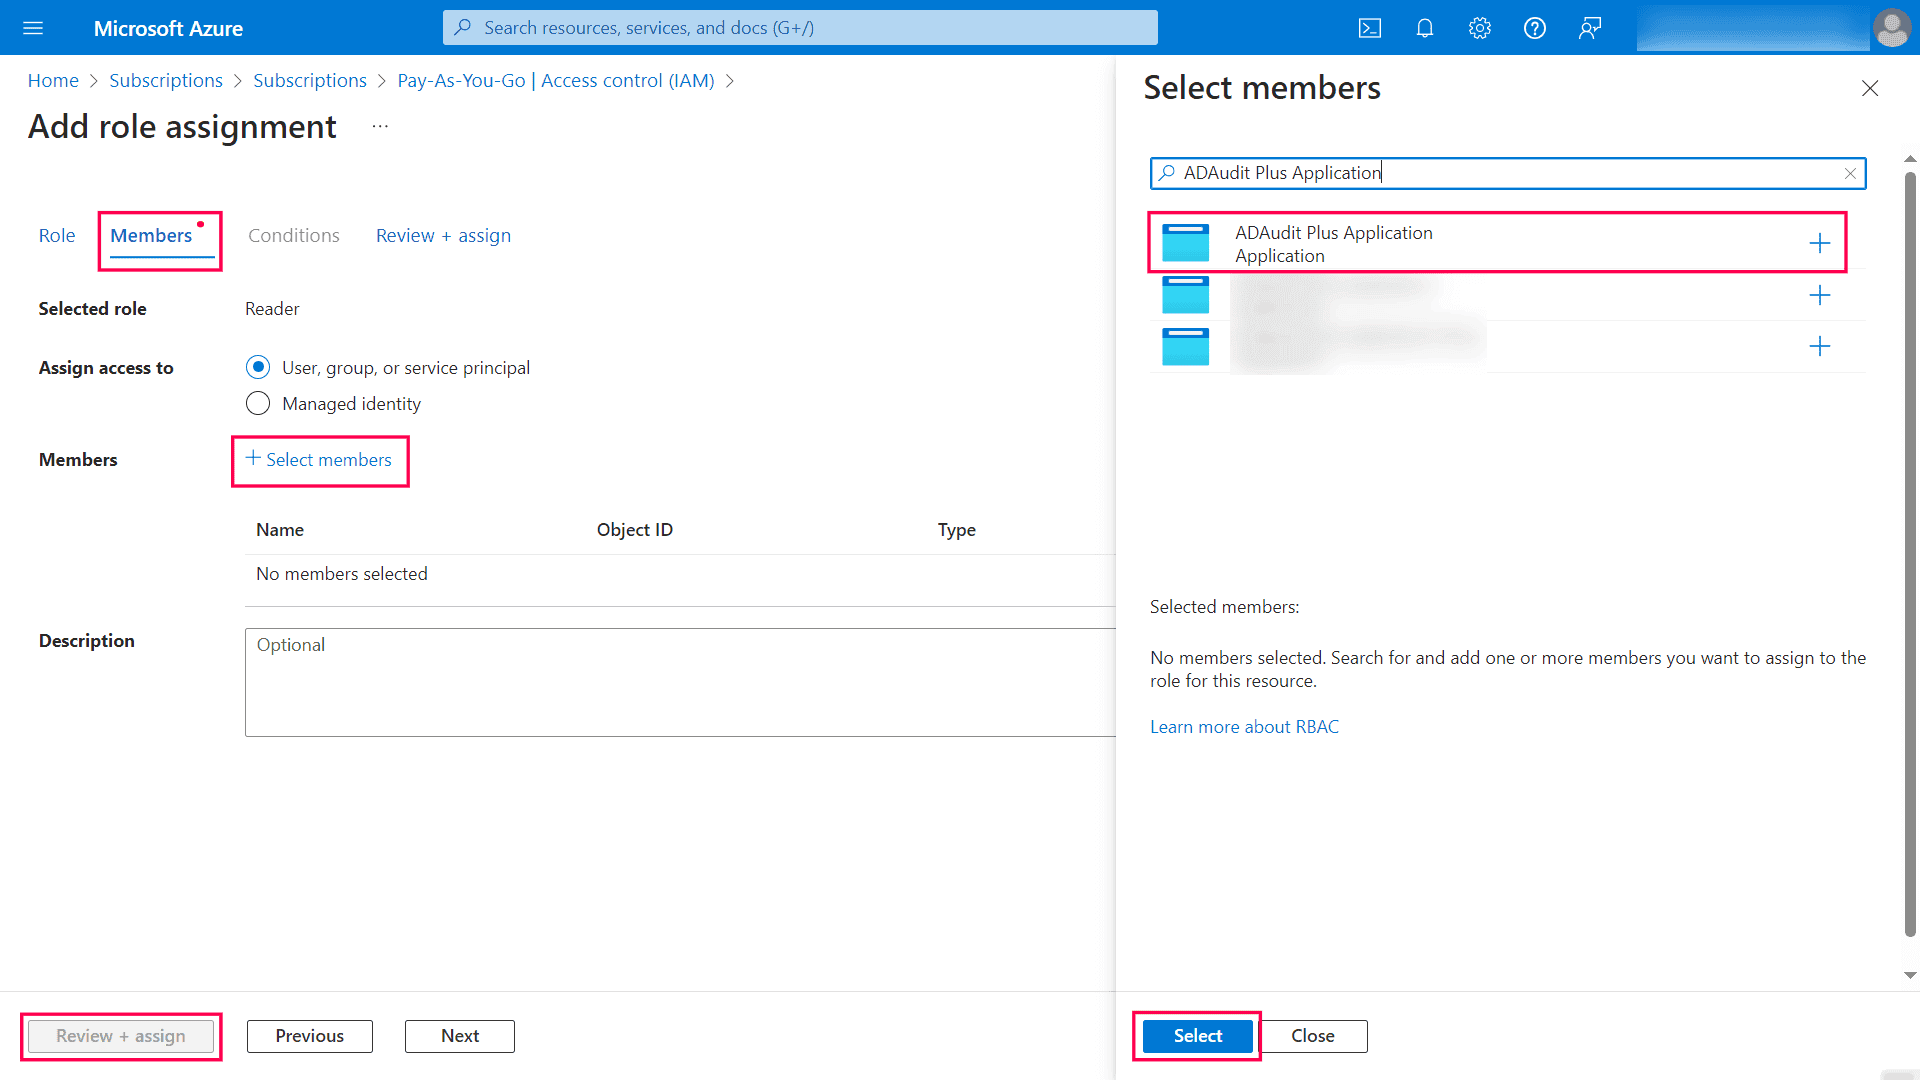View Azure notifications bell
This screenshot has width=1920, height=1080.
point(1424,27)
